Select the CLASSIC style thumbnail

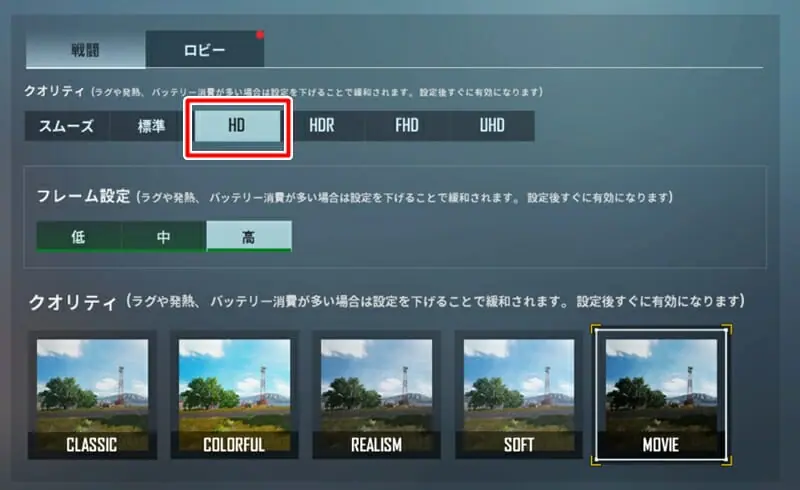coord(92,395)
